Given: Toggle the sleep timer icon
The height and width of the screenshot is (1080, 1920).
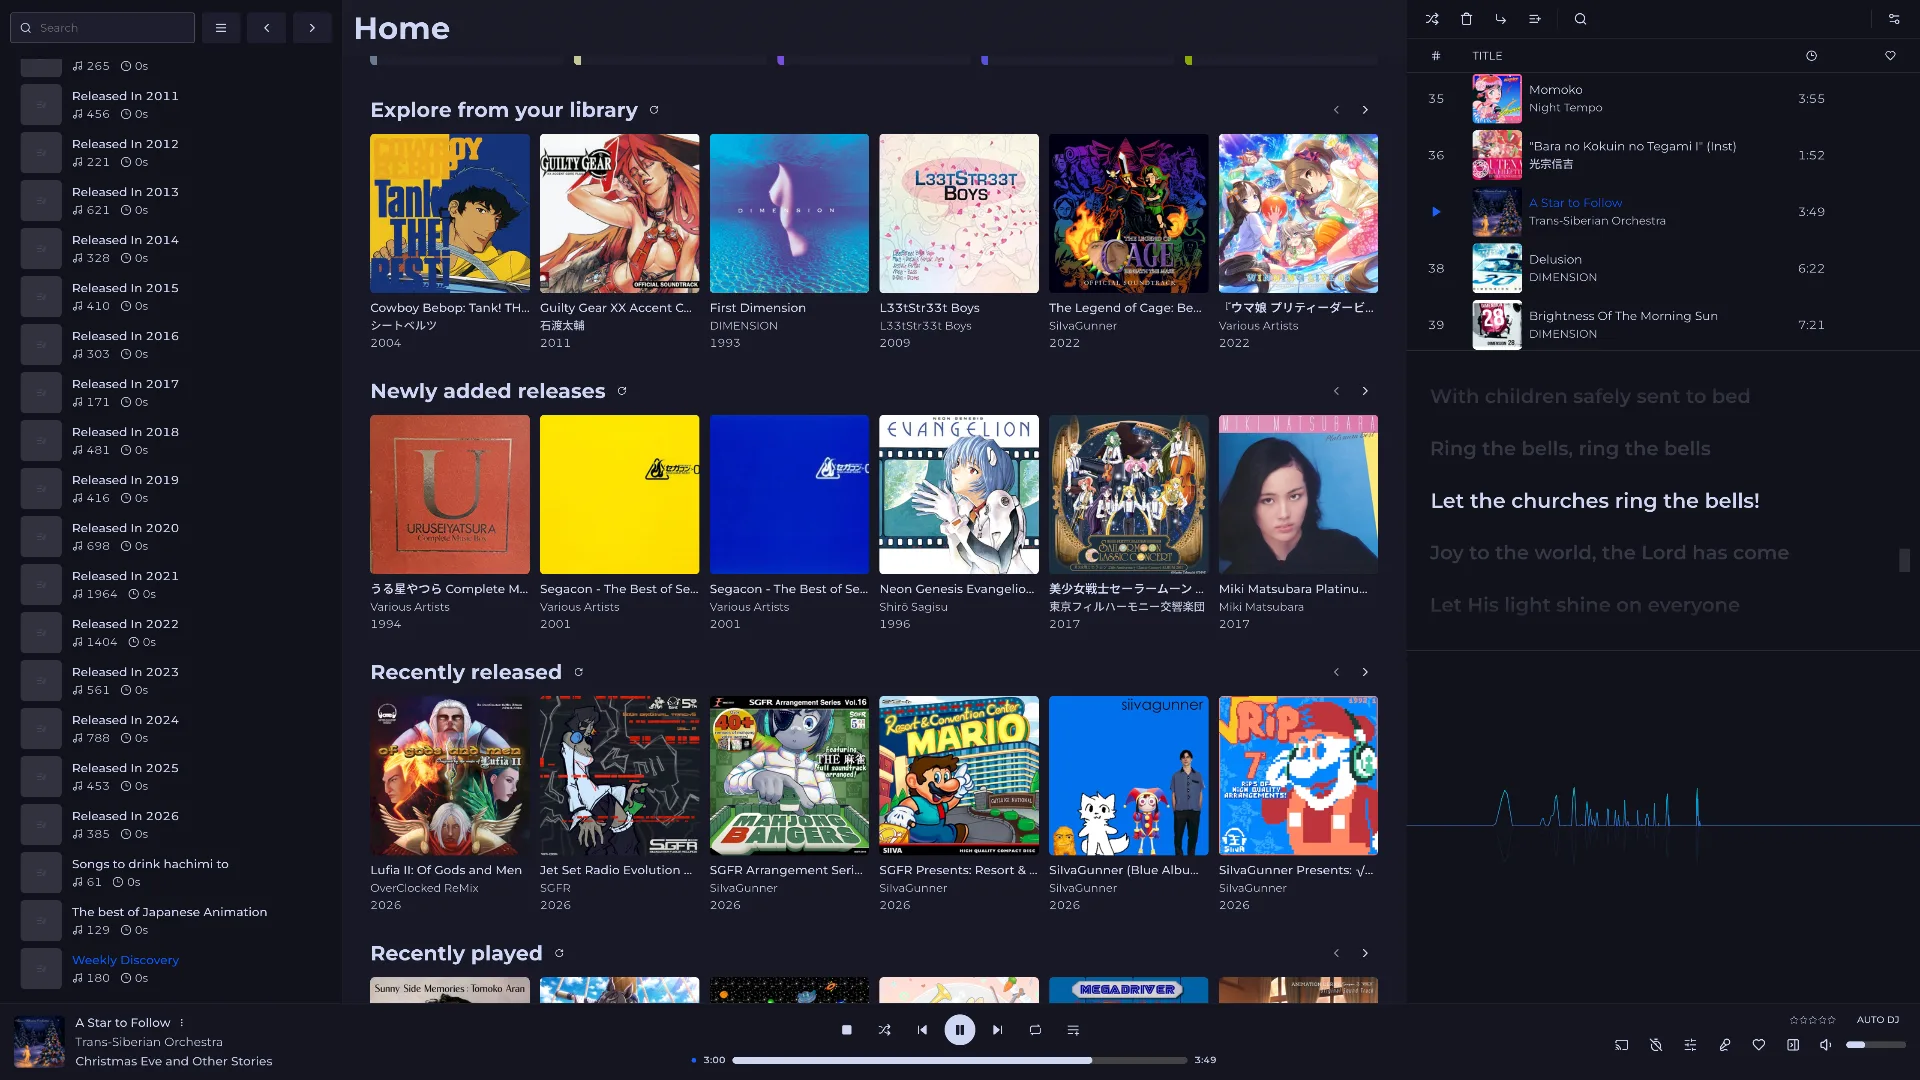Looking at the screenshot, I should click(1656, 1045).
